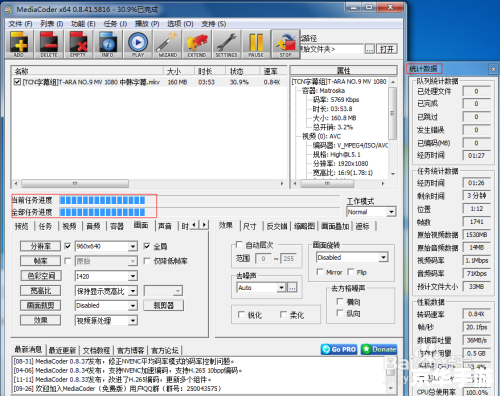The image size is (500, 396).
Task: Open the INFO toolbar icon
Action: tap(108, 44)
